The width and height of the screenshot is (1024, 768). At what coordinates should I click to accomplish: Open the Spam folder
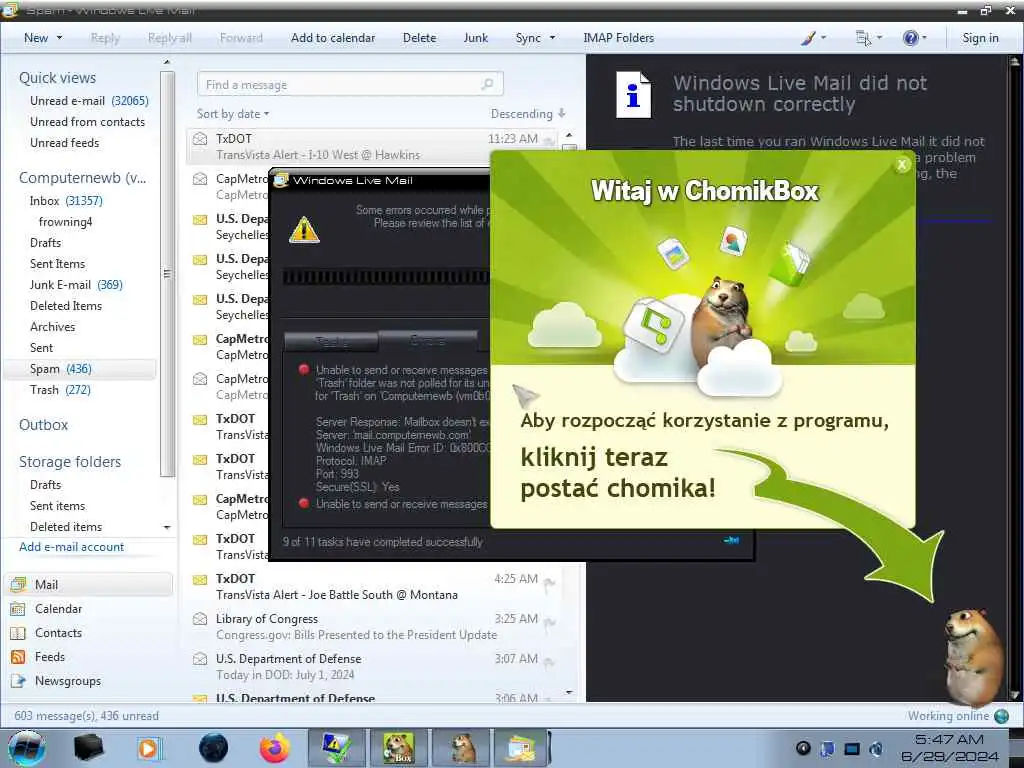coord(80,368)
